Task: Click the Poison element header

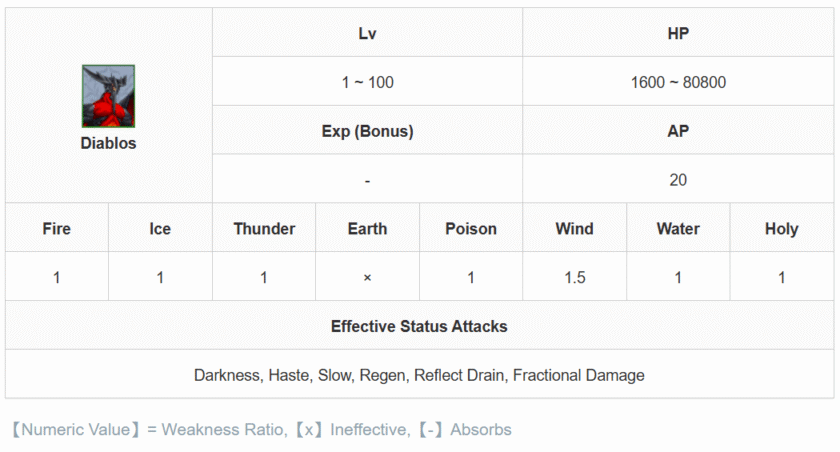Action: pos(471,229)
